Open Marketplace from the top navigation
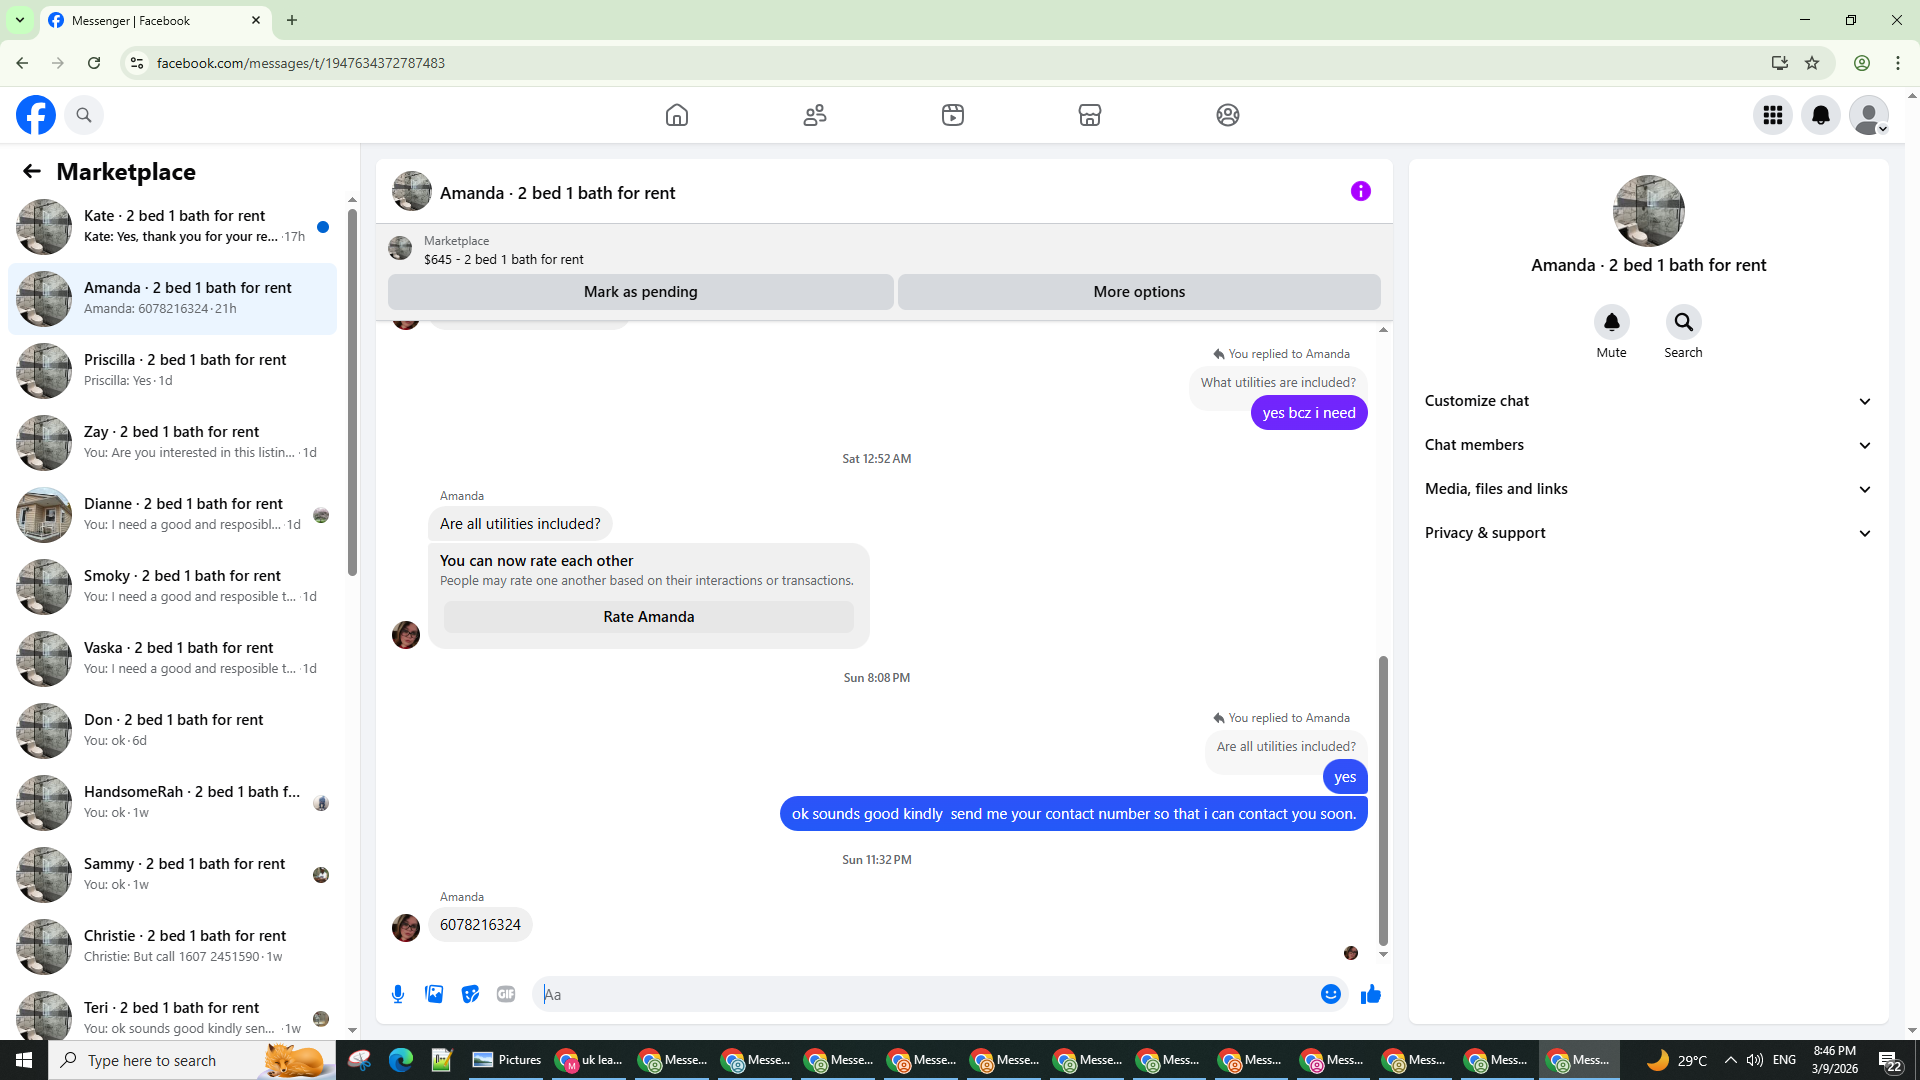Viewport: 1920px width, 1080px height. click(1090, 115)
